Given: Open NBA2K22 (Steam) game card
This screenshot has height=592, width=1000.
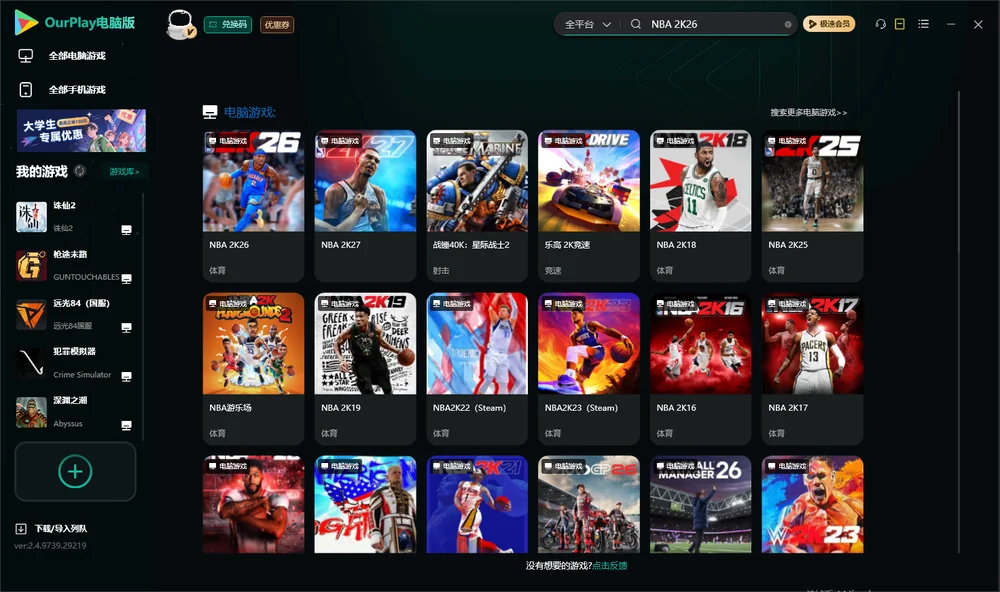Looking at the screenshot, I should 477,368.
